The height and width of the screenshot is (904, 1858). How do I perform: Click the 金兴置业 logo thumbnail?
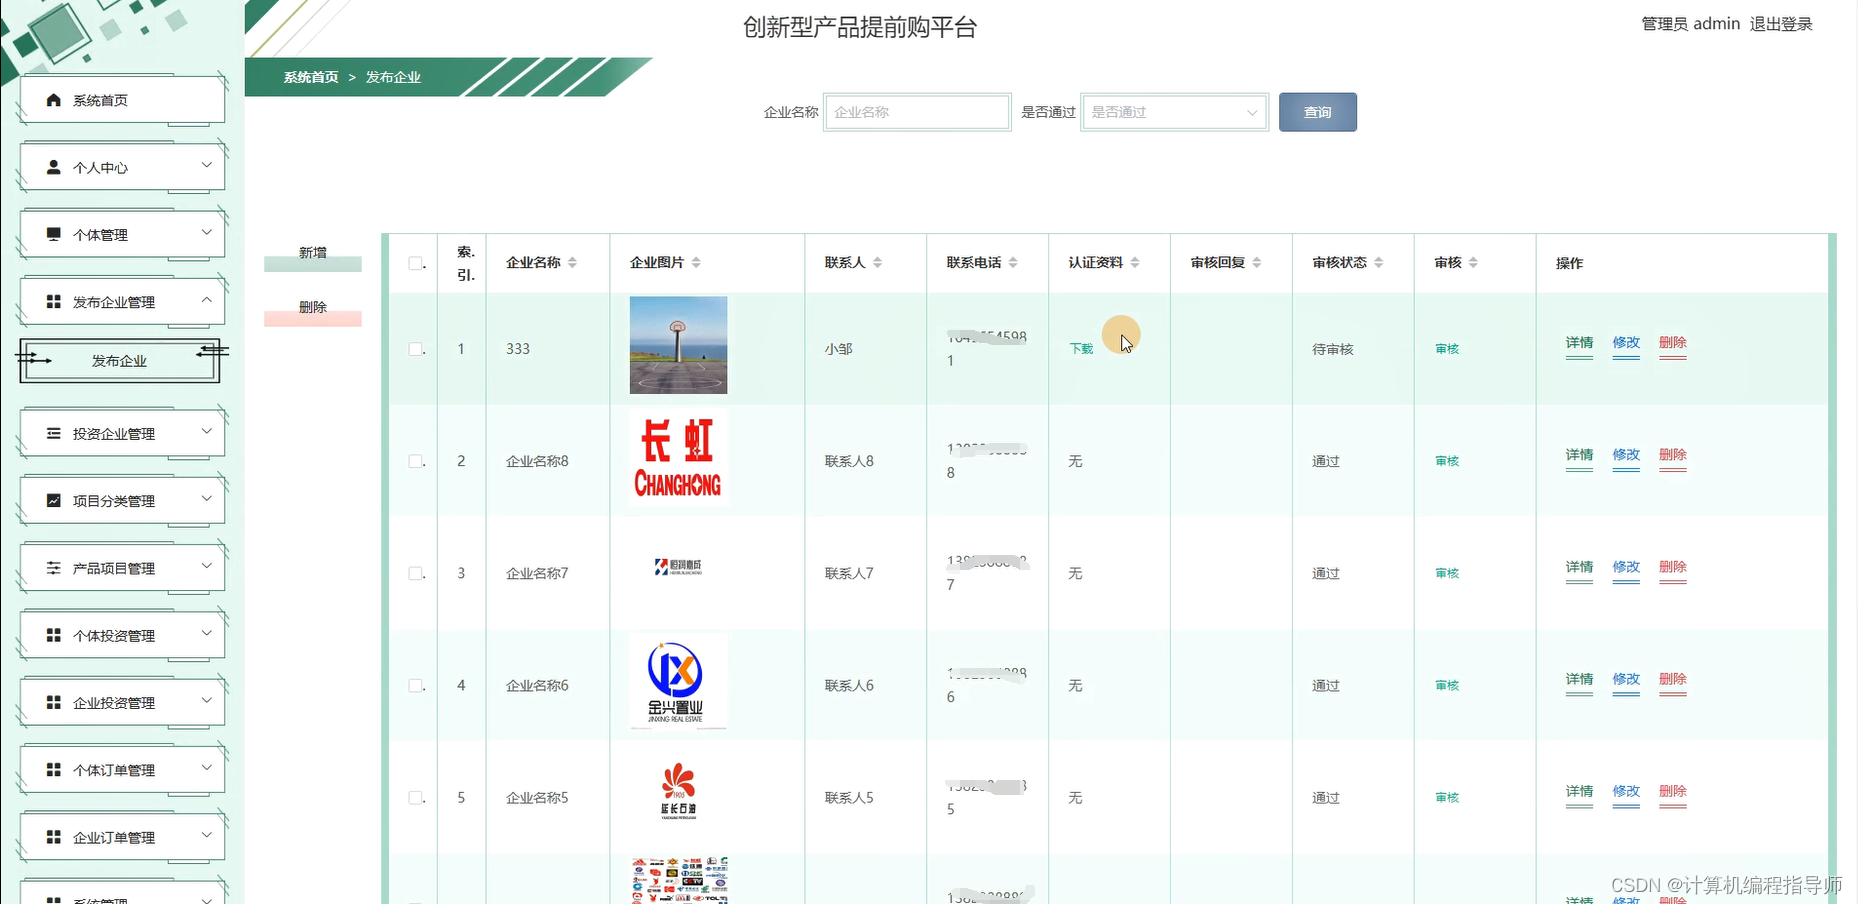(x=678, y=682)
